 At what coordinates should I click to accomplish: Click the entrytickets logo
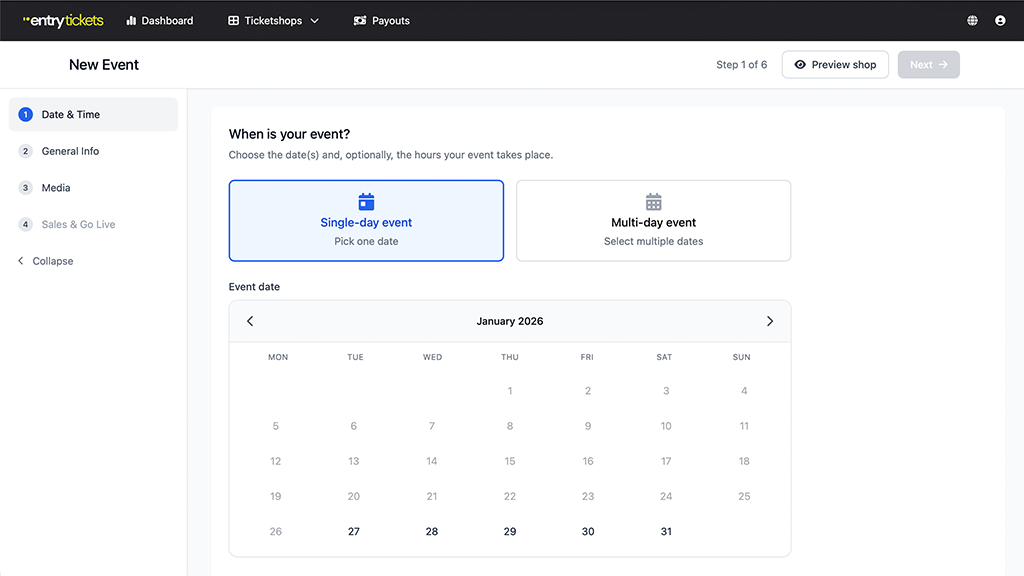(63, 20)
